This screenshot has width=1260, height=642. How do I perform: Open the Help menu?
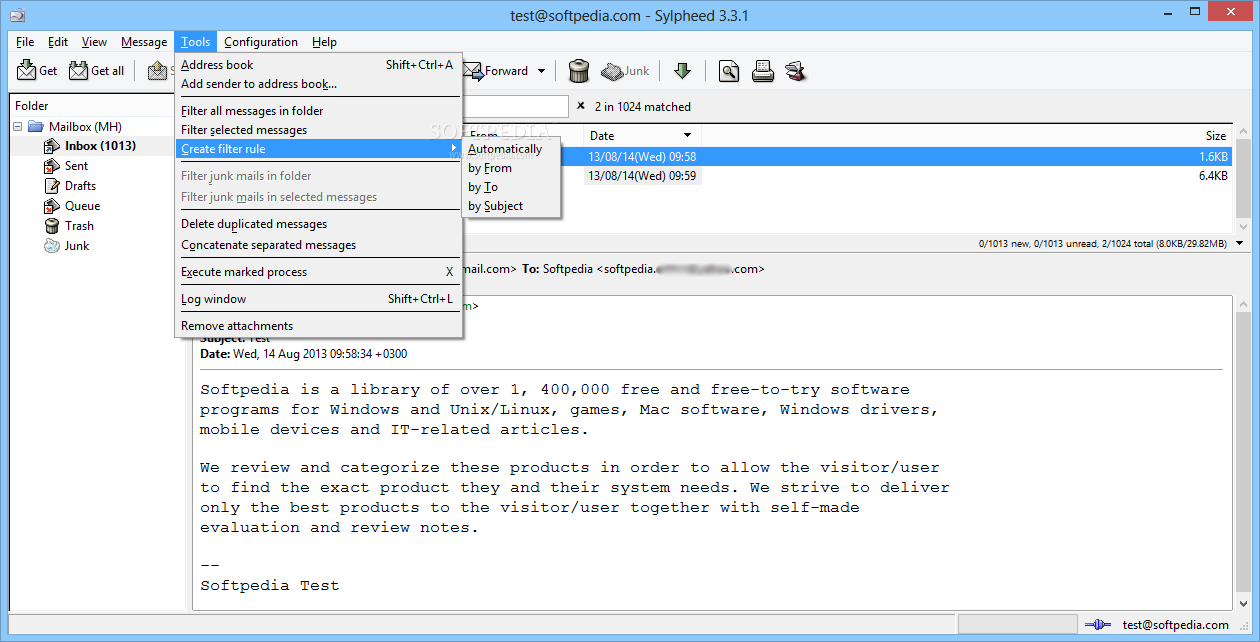coord(324,42)
